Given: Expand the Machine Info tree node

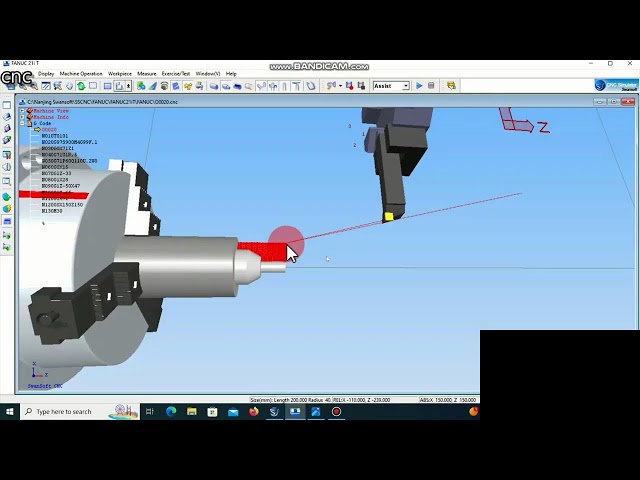Looking at the screenshot, I should click(22, 117).
